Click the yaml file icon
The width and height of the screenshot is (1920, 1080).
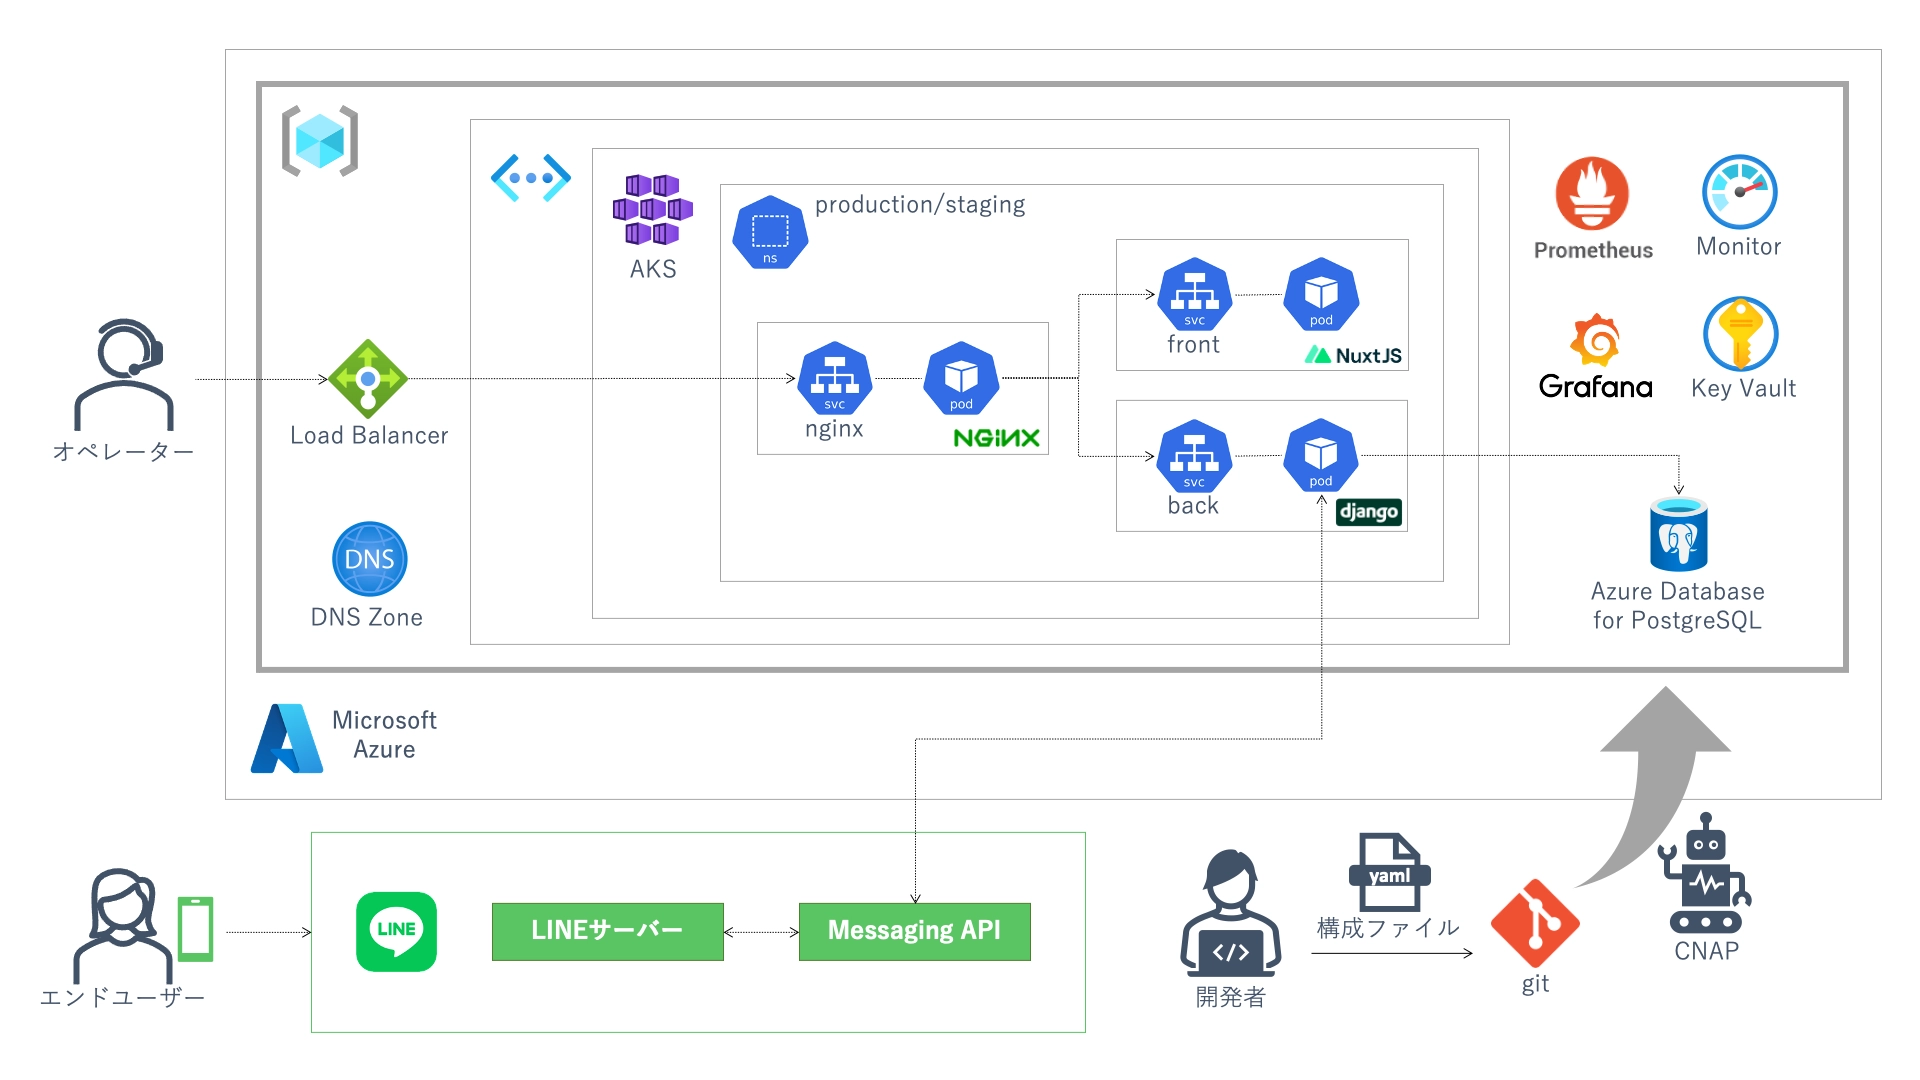(x=1389, y=872)
